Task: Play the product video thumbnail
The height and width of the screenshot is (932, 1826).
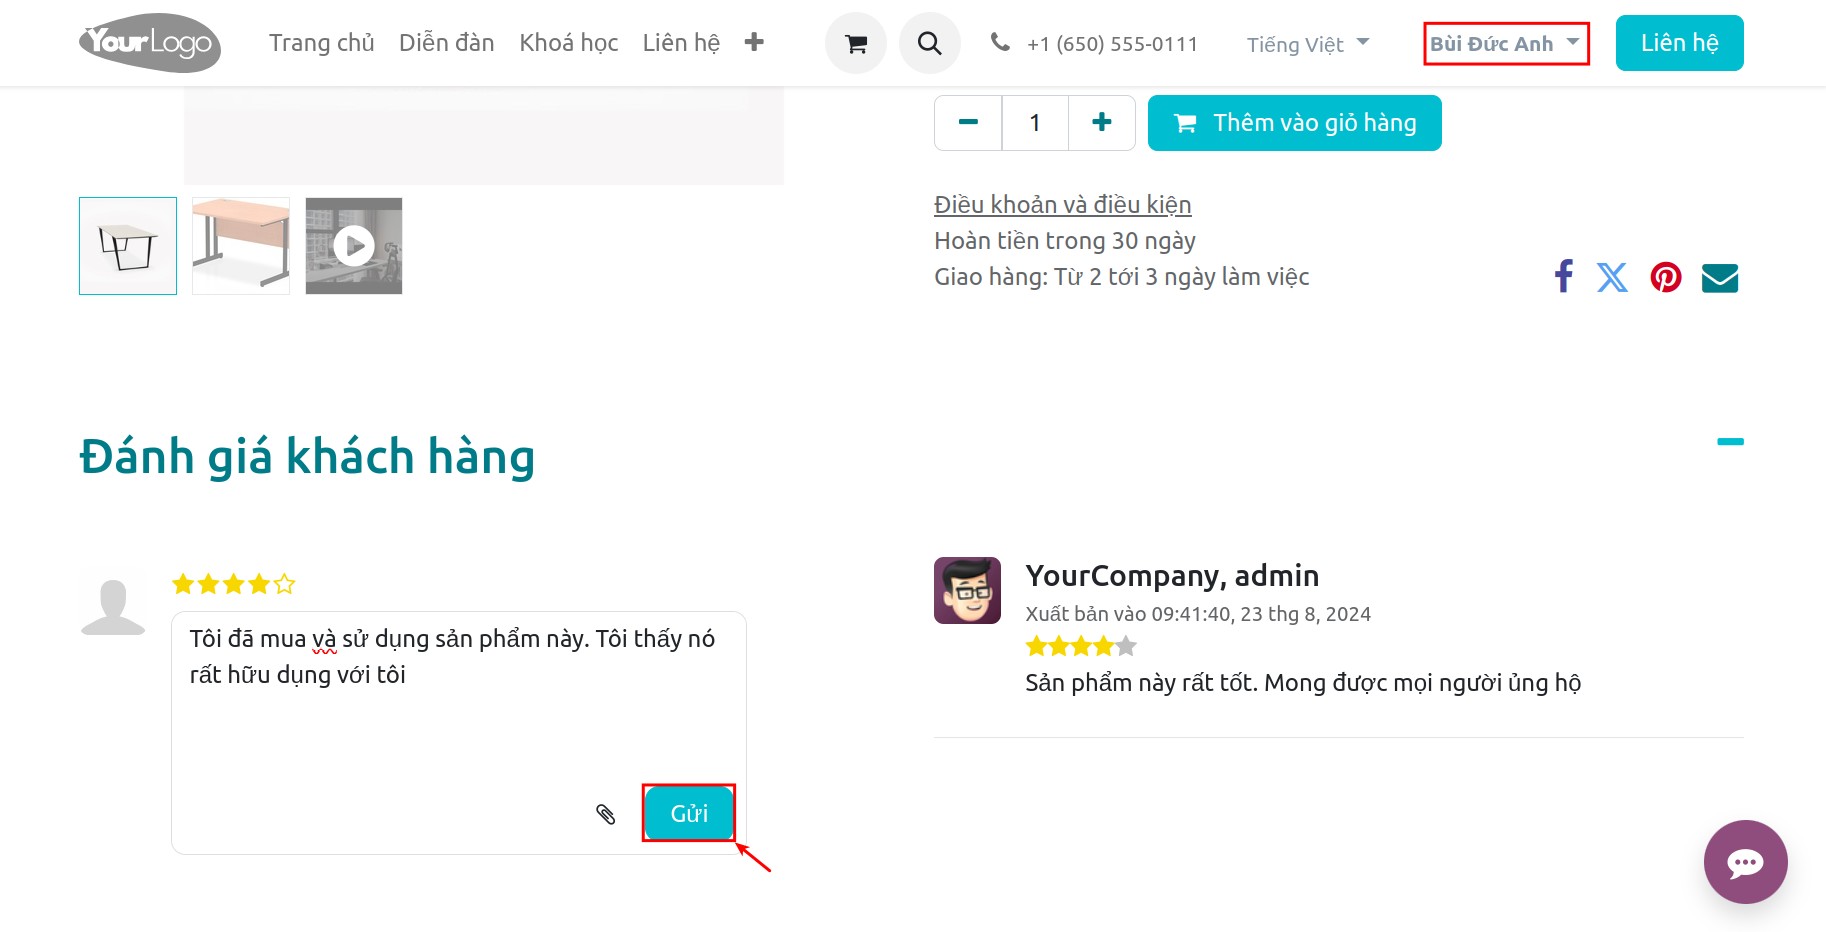Action: pyautogui.click(x=354, y=246)
